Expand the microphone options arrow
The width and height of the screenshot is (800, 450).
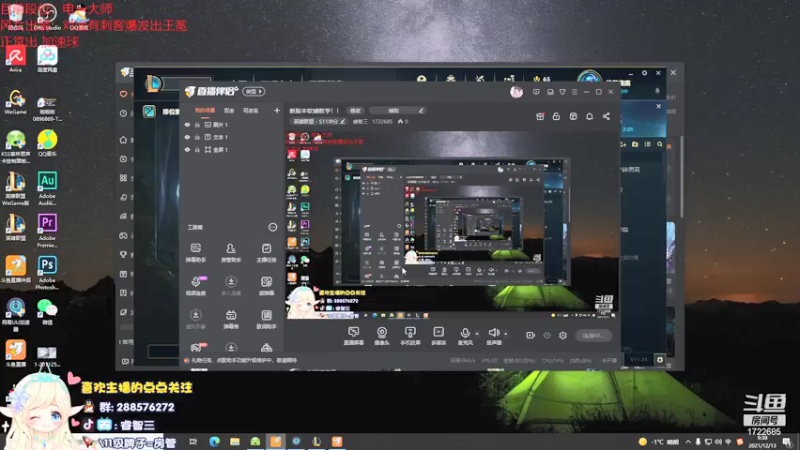tap(477, 334)
